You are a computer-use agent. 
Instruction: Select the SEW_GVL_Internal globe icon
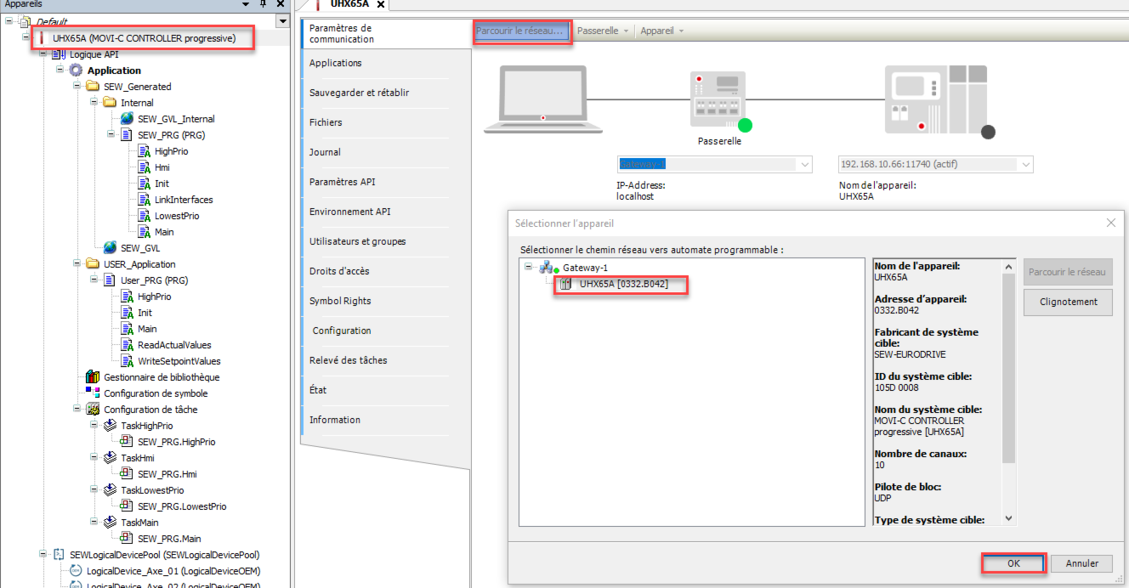click(127, 119)
